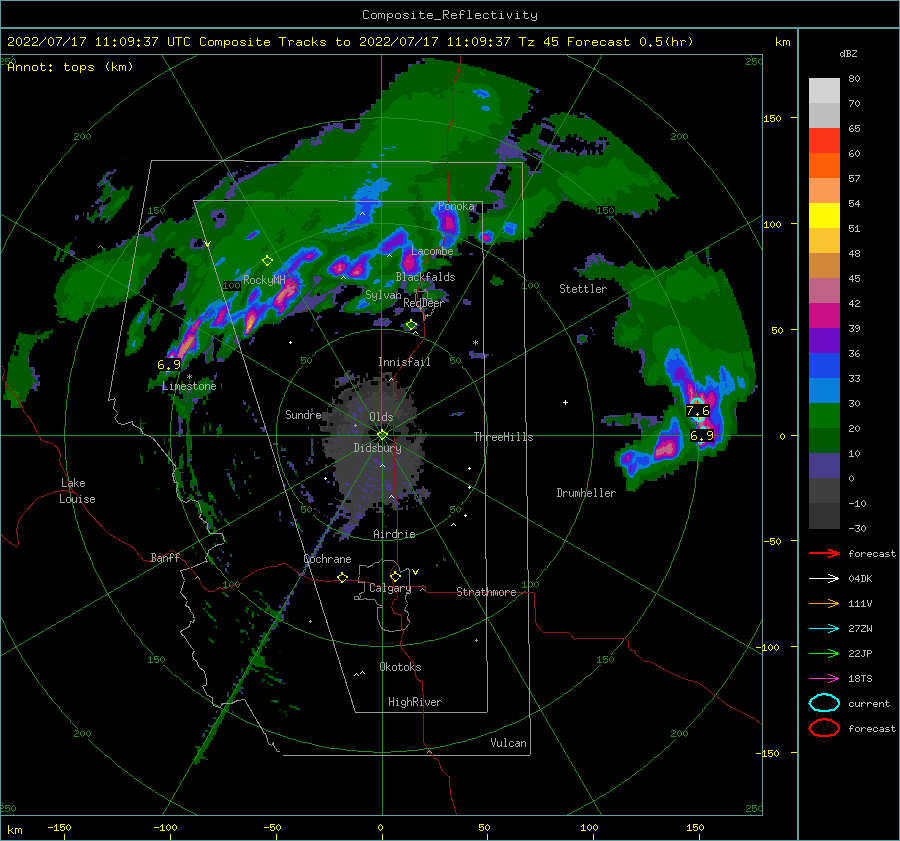Image resolution: width=900 pixels, height=841 pixels.
Task: Click the yellow diamond marker below Cochrane
Action: (343, 577)
